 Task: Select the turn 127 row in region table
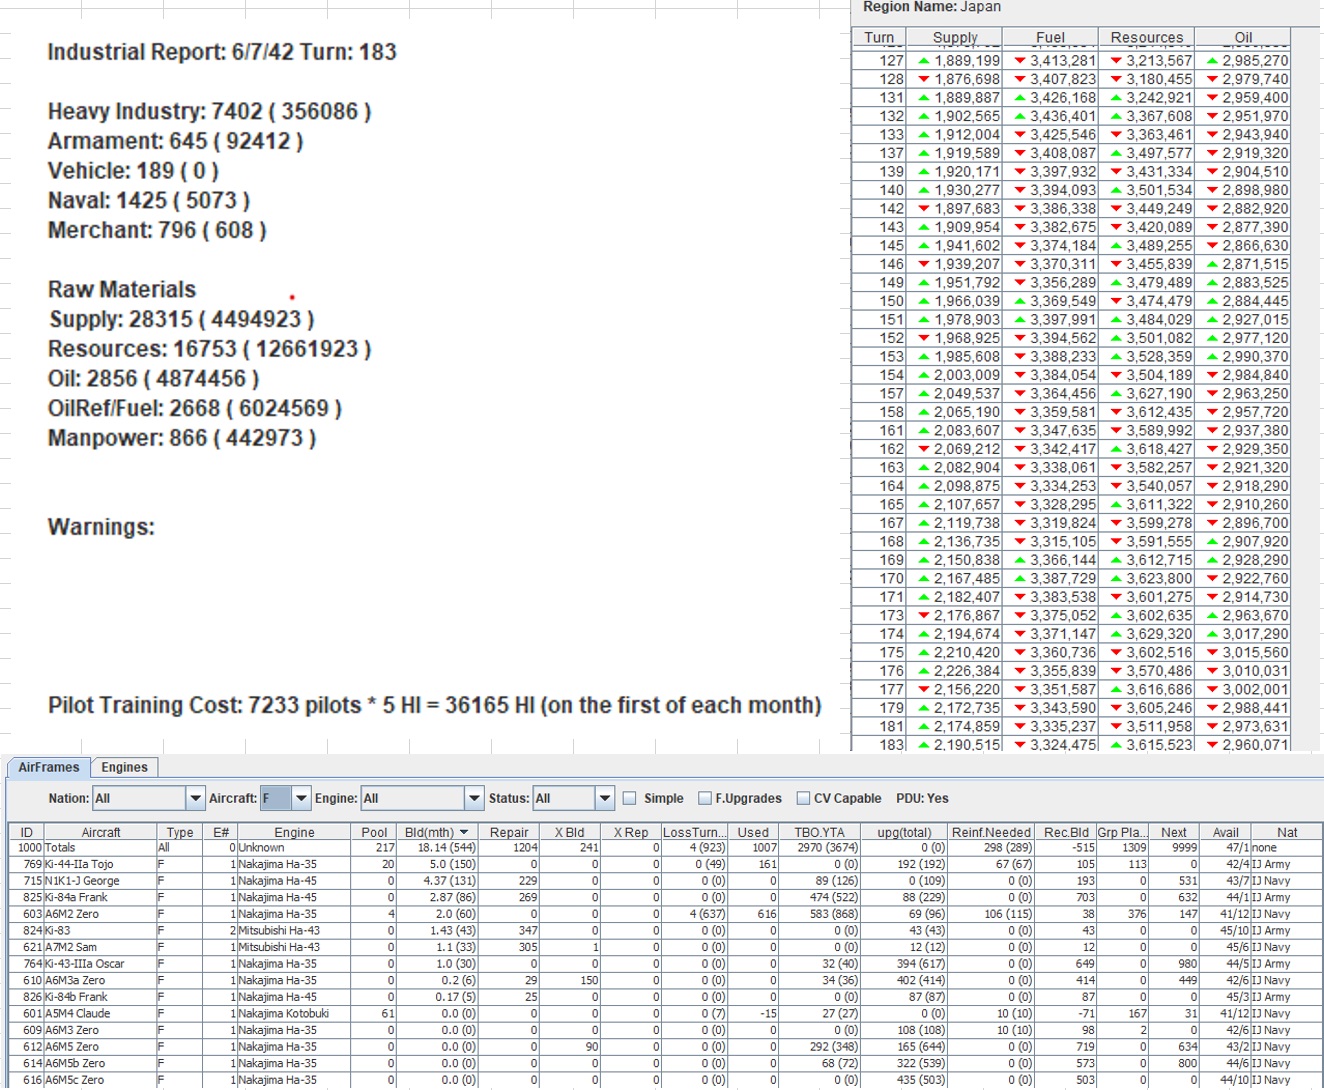pyautogui.click(x=1072, y=60)
